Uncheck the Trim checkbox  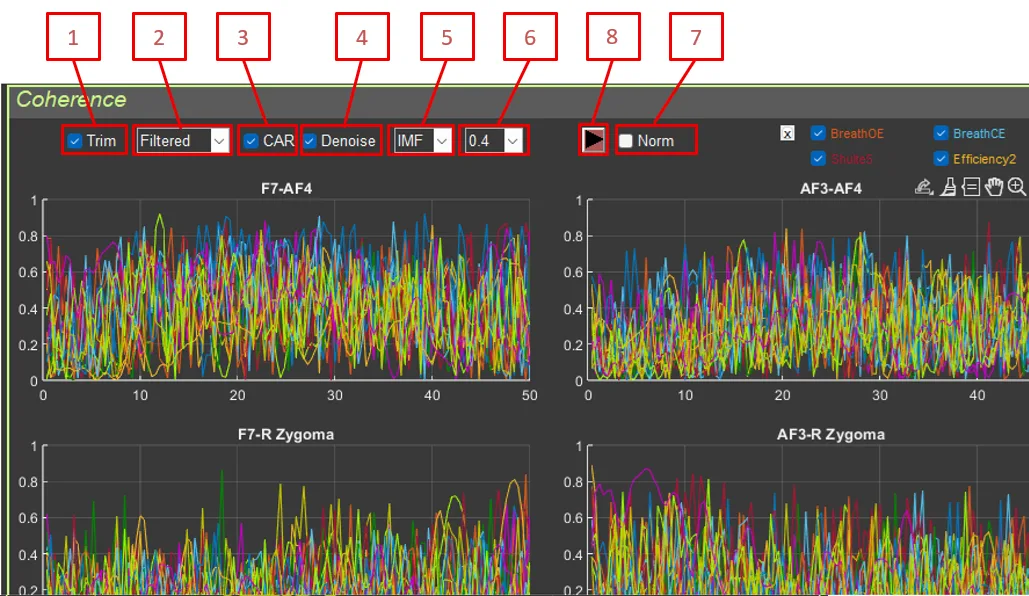75,141
